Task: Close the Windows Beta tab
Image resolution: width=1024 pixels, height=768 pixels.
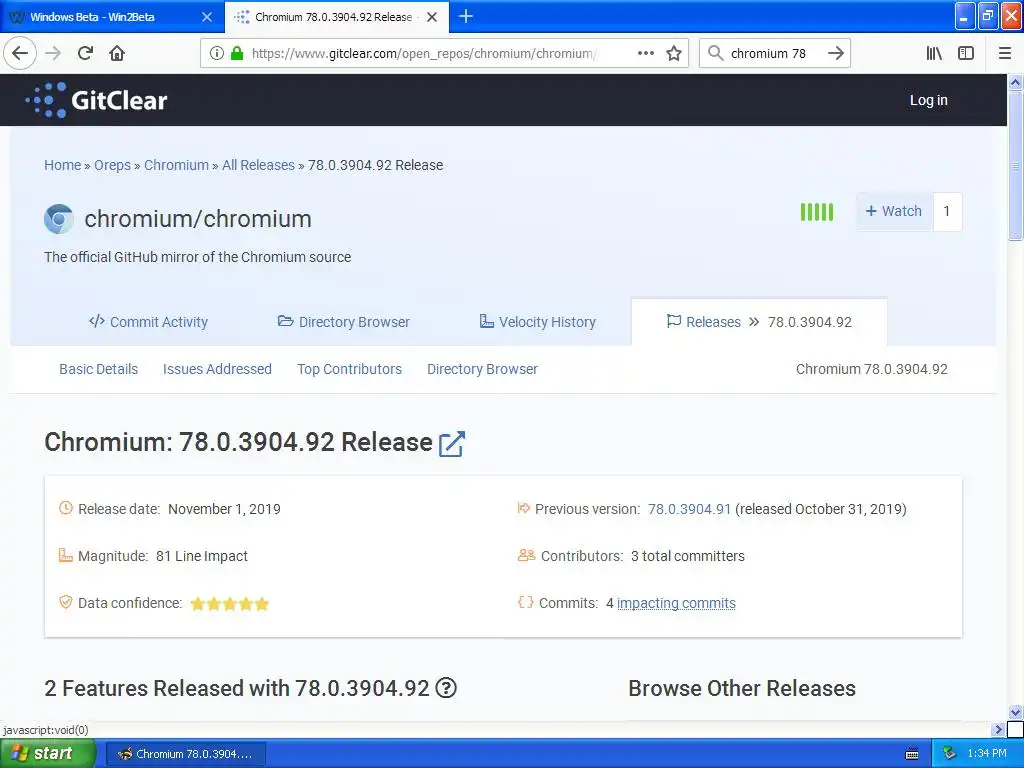Action: [207, 17]
